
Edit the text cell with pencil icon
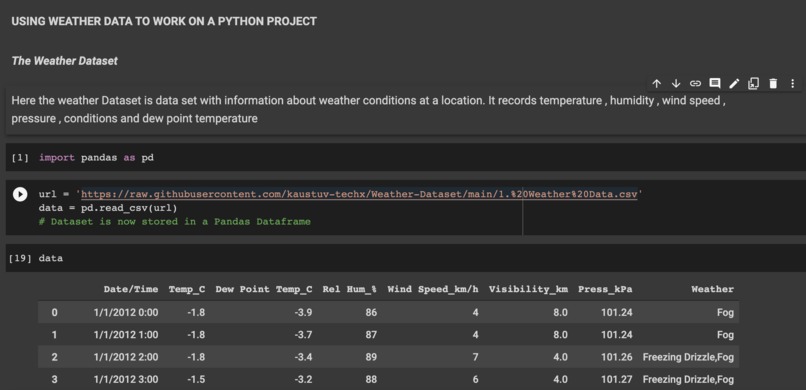(x=734, y=84)
